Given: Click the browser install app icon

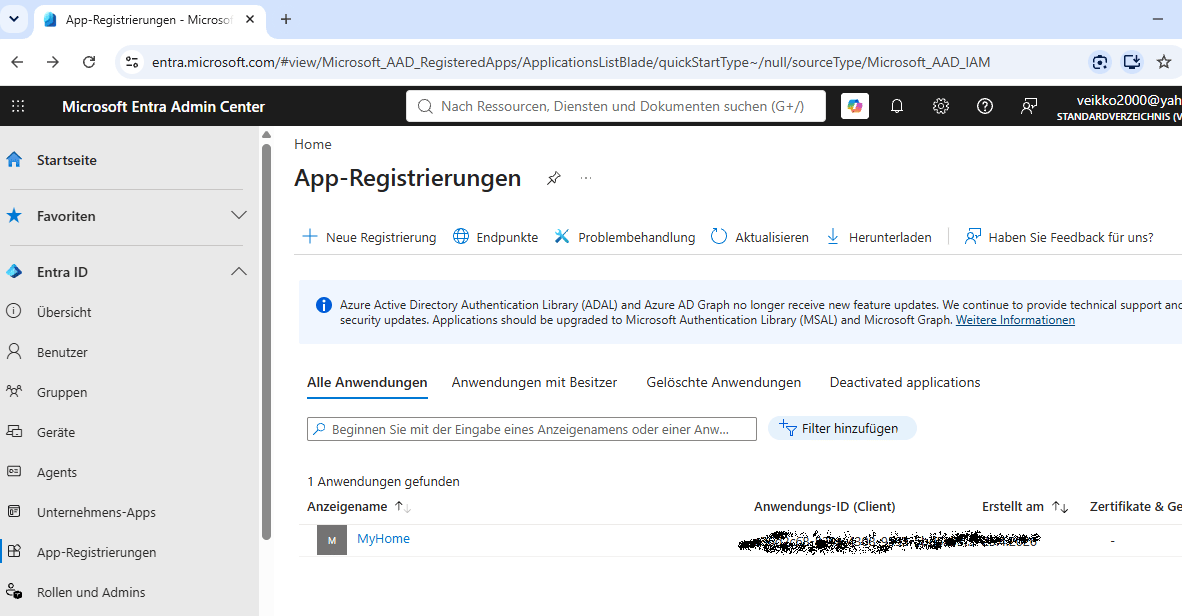Looking at the screenshot, I should (1131, 62).
